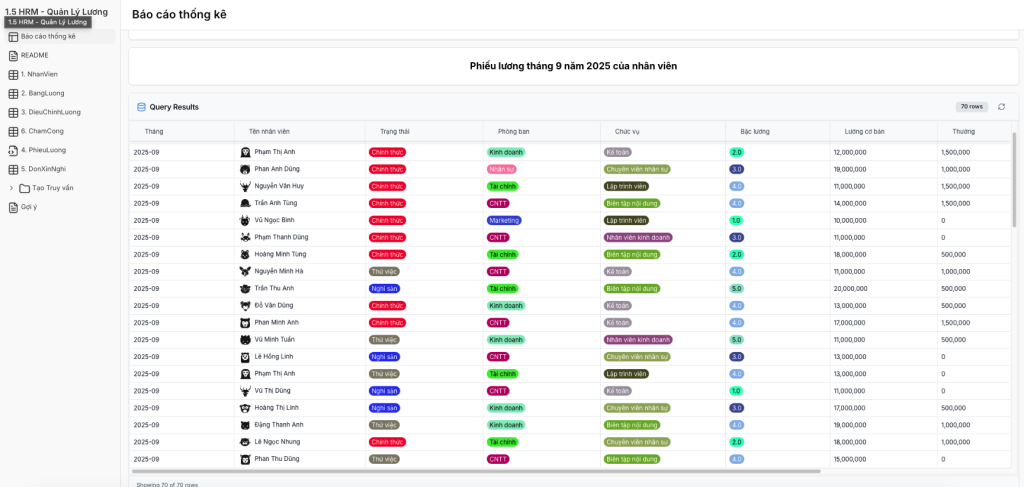The width and height of the screenshot is (1024, 487).
Task: Click the refresh icon in Query Results
Action: pos(1001,107)
